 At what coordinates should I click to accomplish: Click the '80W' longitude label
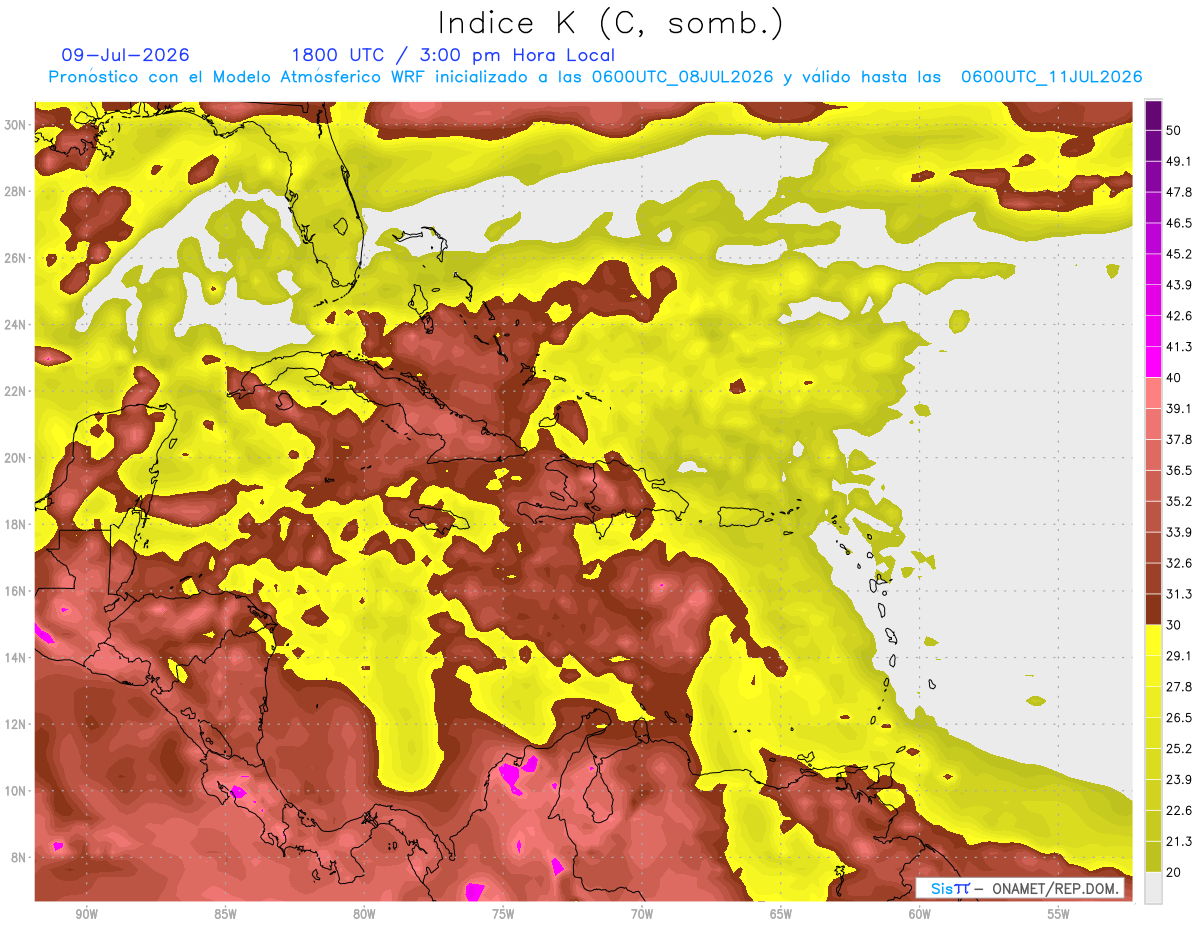(364, 915)
